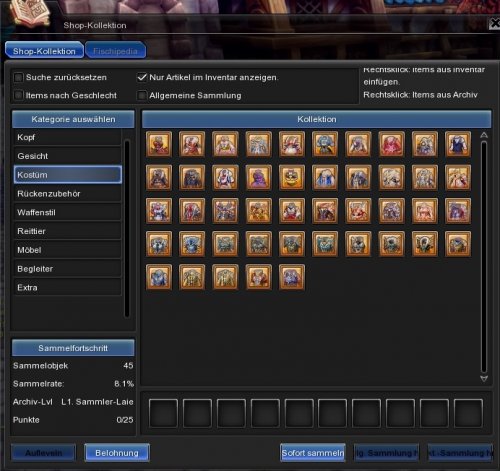Enable the 'Allgemeine Sammlung' checkbox
Screen dimensions: 500x471
(142, 95)
